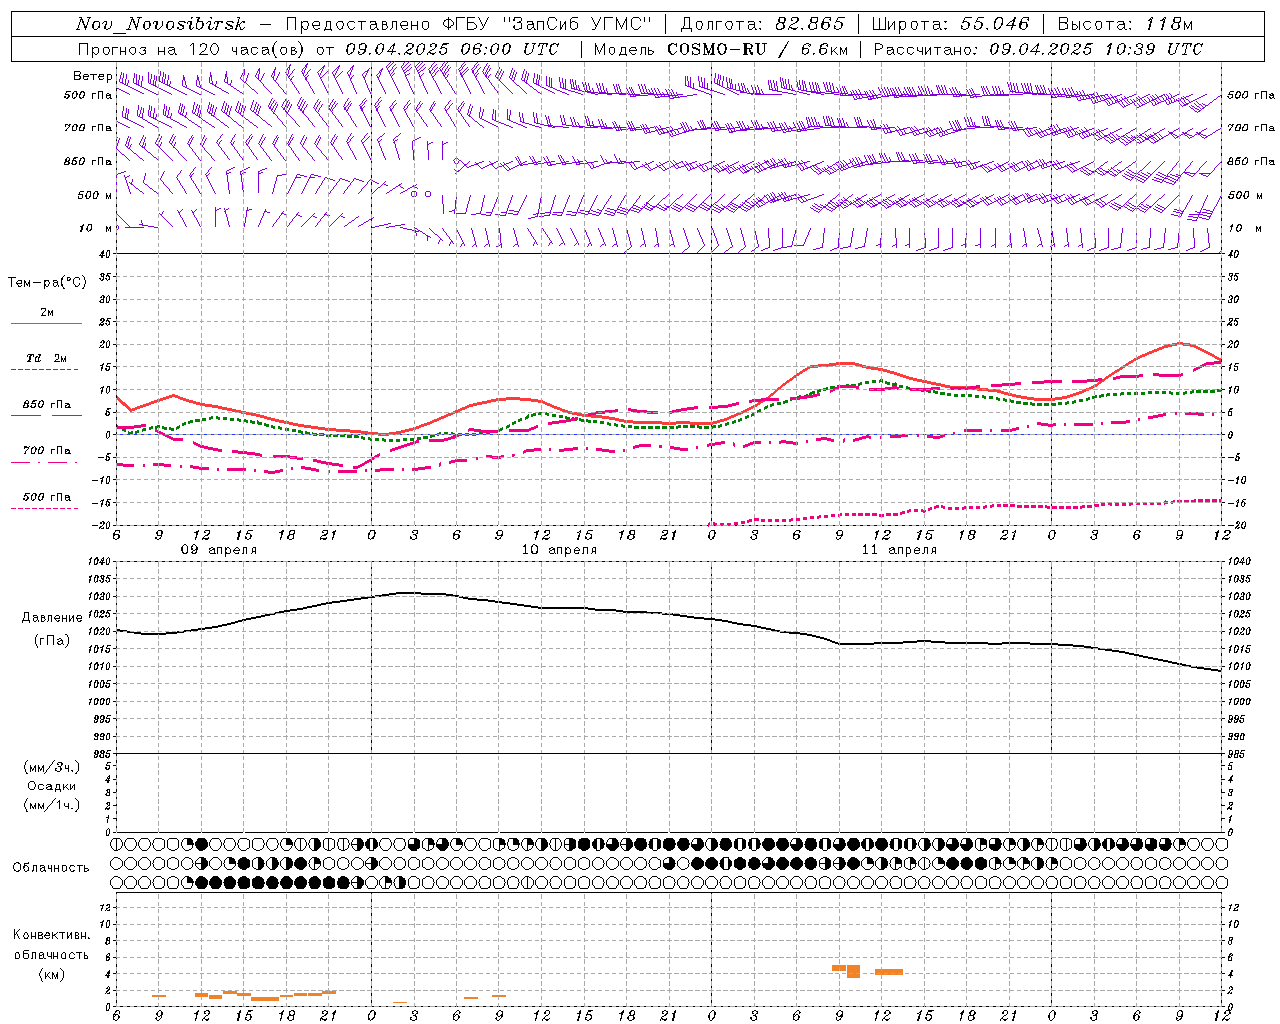Click the Ветер wind section label
The image size is (1280, 1024).
pyautogui.click(x=93, y=76)
